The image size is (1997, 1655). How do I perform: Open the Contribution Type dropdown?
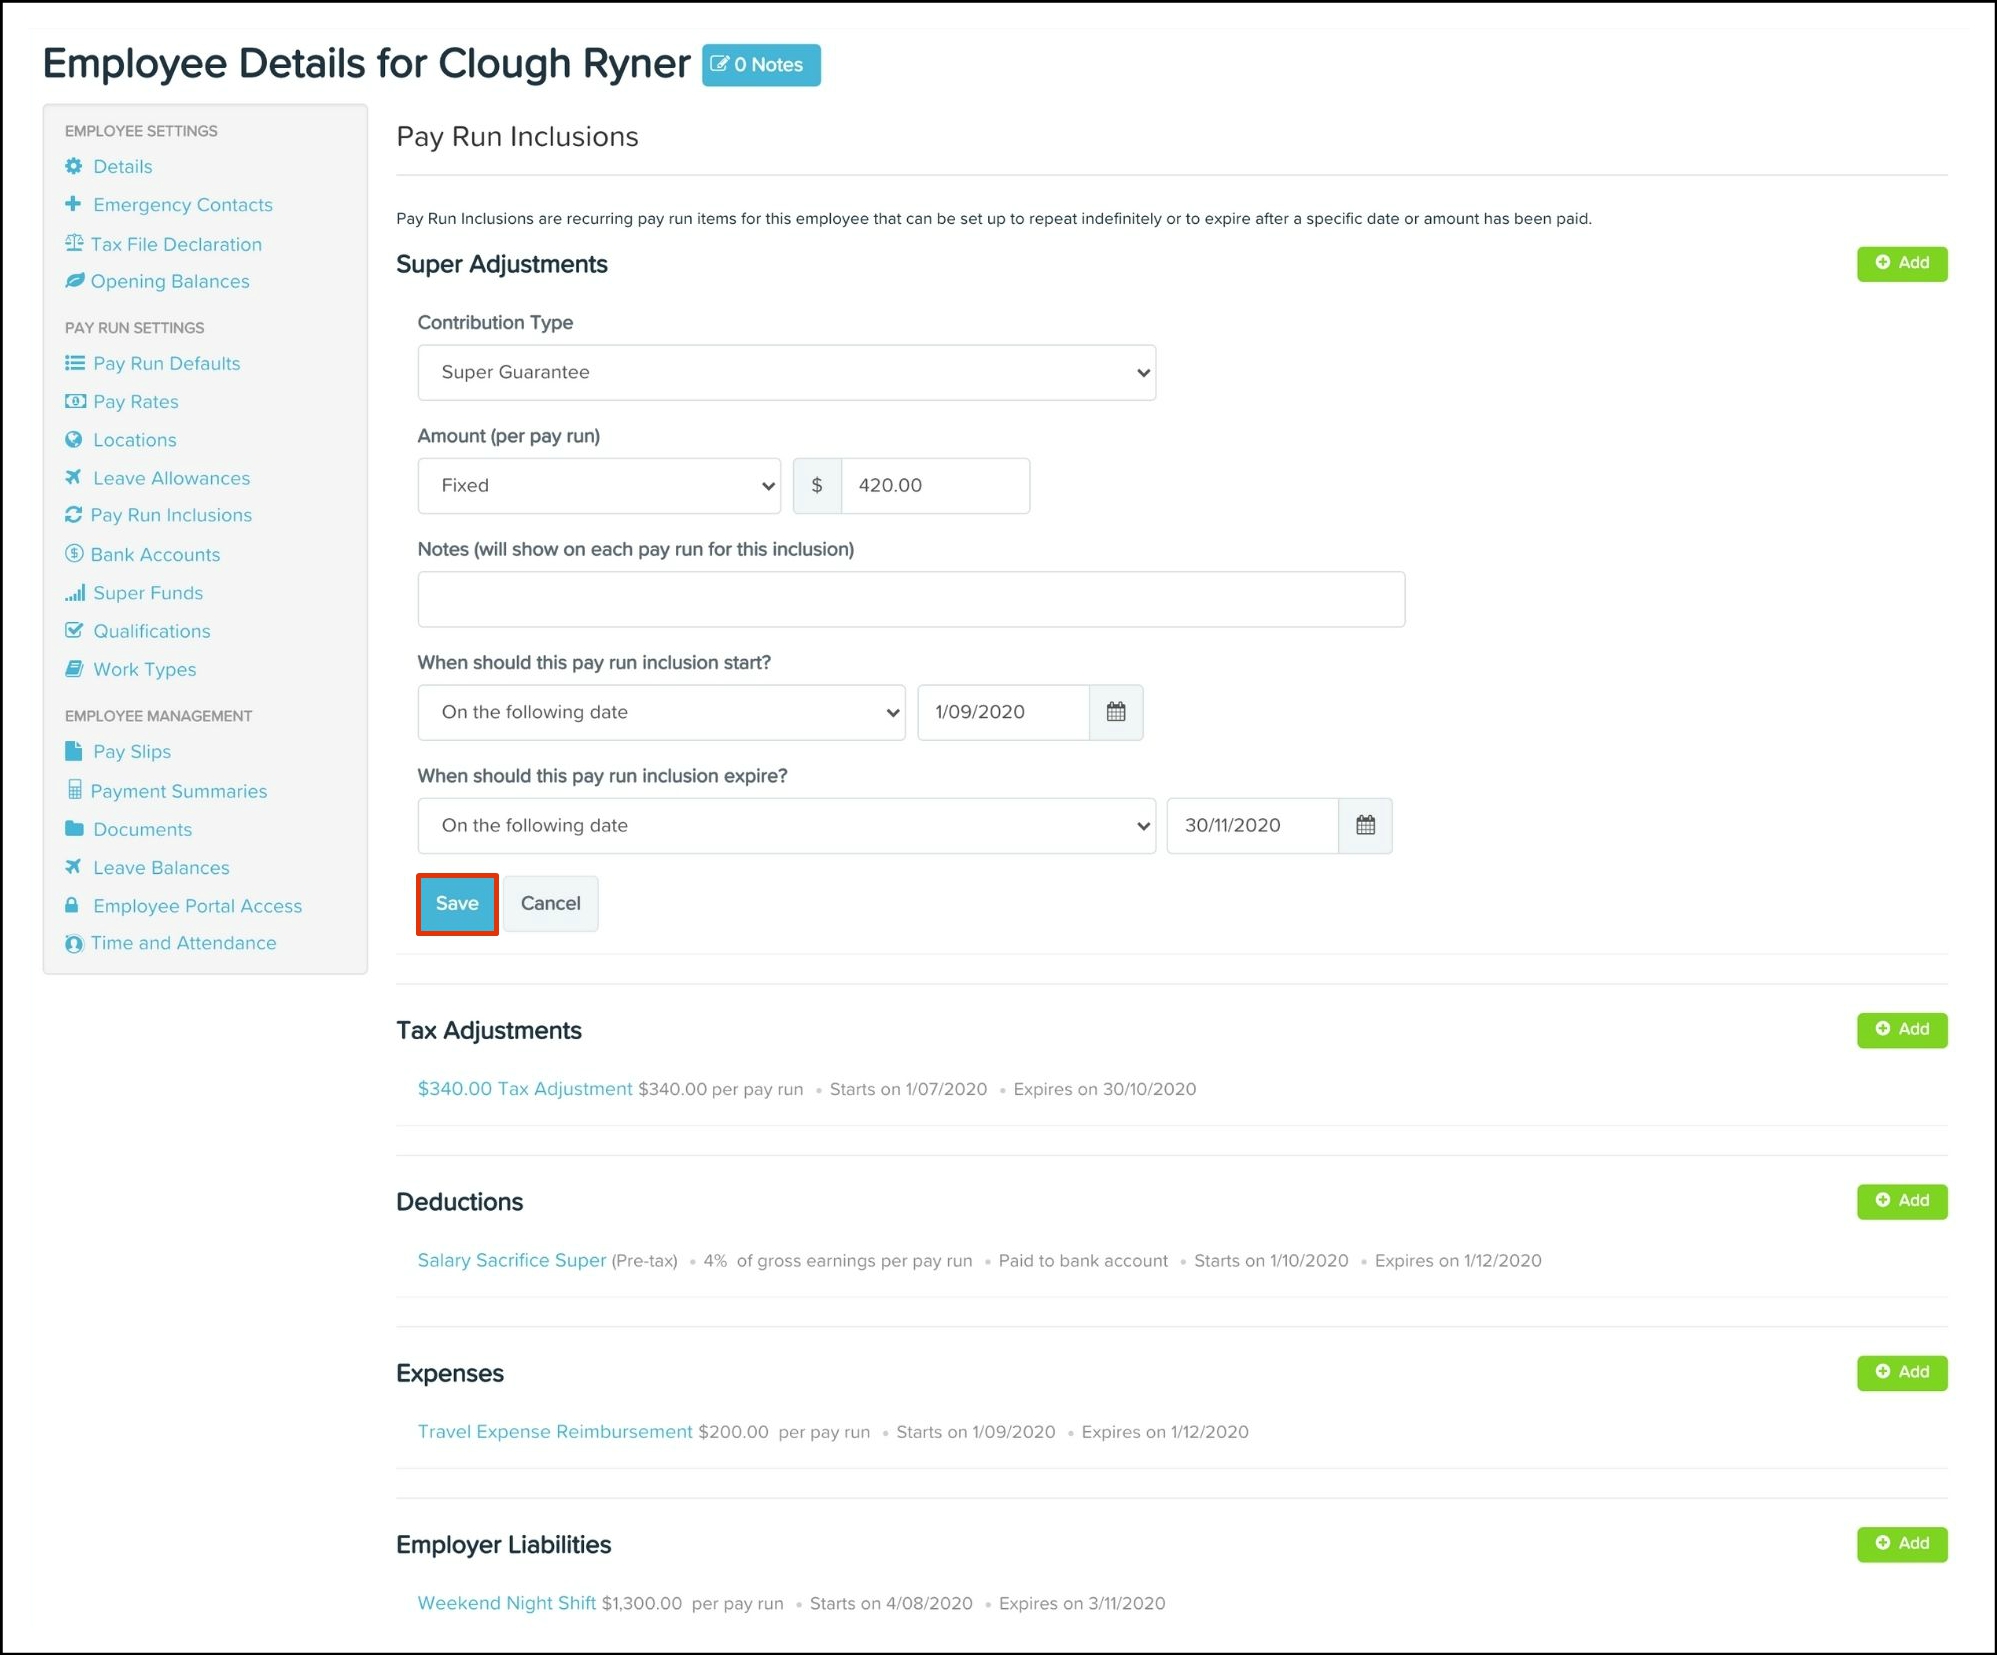pos(786,372)
